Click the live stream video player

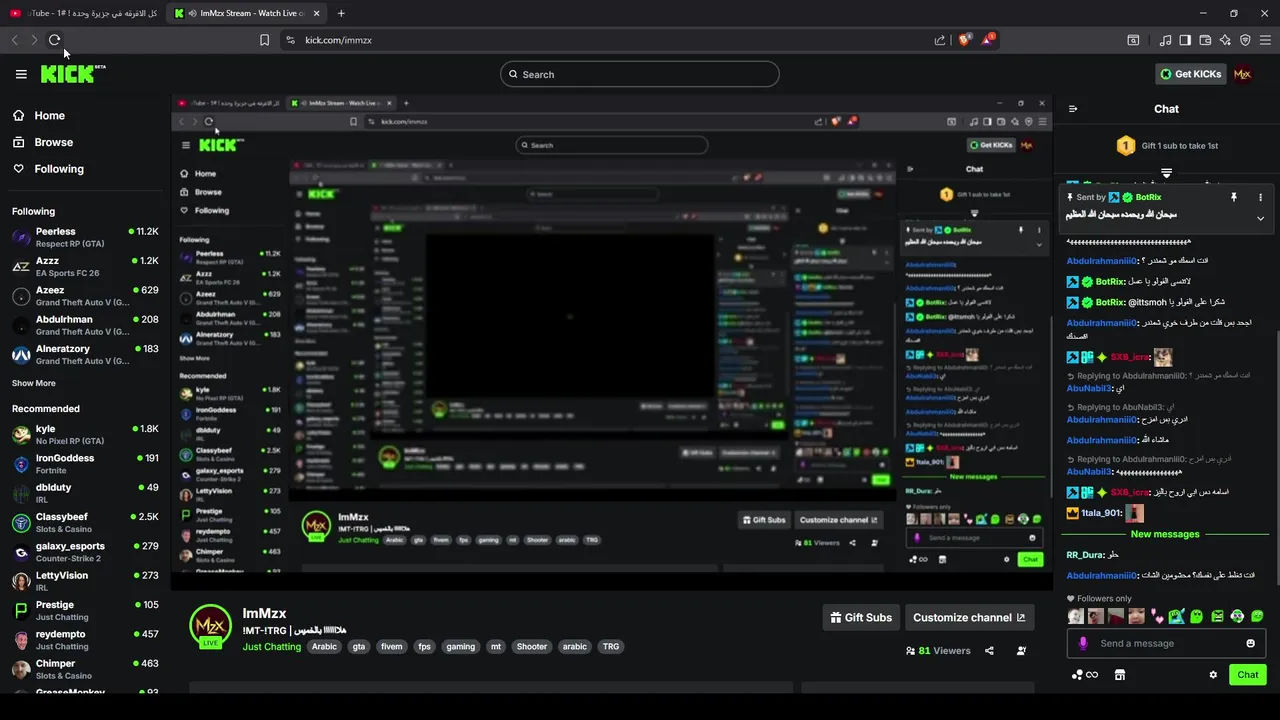[612, 342]
